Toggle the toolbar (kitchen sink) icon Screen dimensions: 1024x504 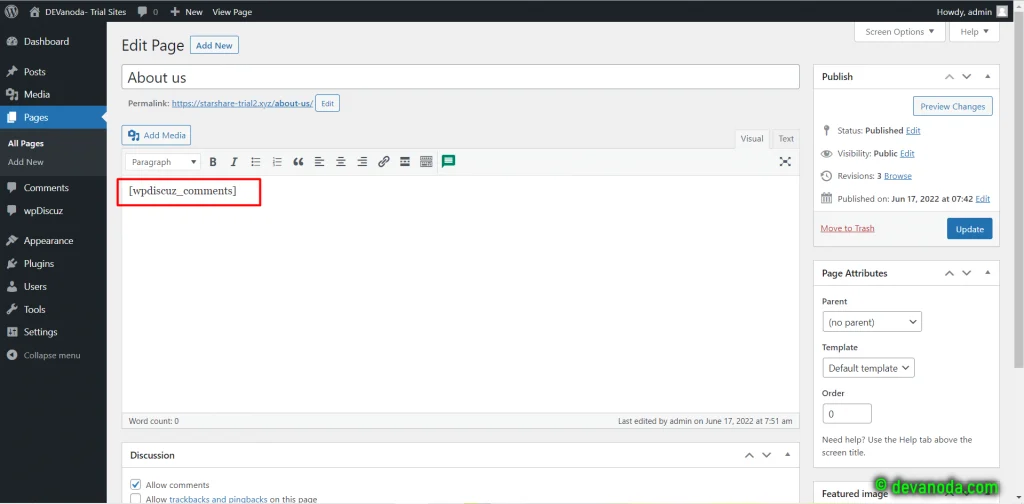[x=426, y=162]
